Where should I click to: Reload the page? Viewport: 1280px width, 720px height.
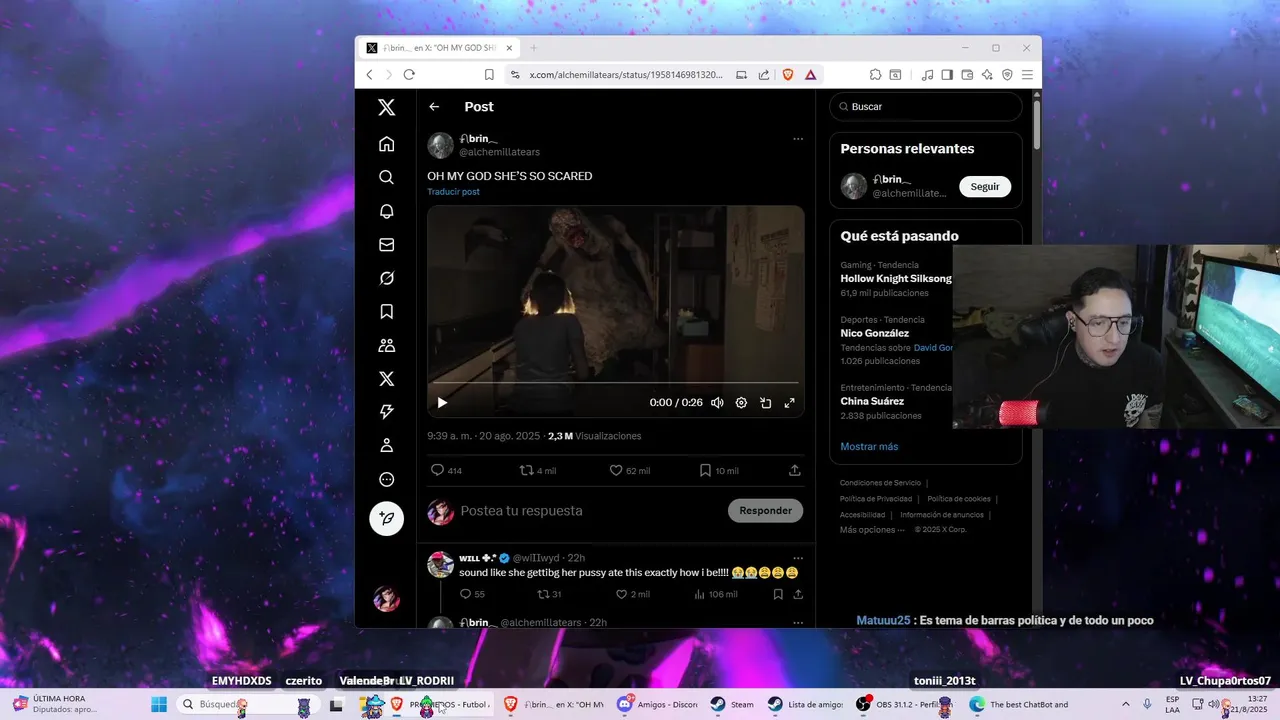pyautogui.click(x=409, y=75)
